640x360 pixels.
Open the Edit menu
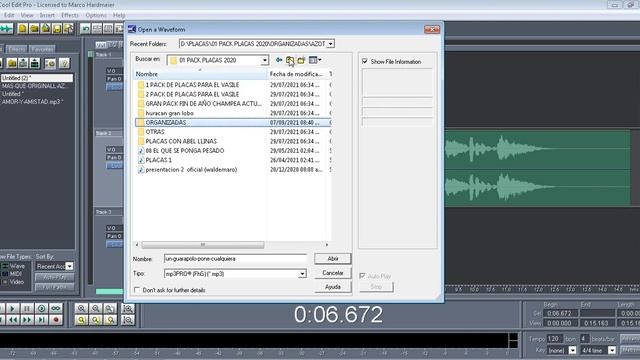click(x=9, y=15)
